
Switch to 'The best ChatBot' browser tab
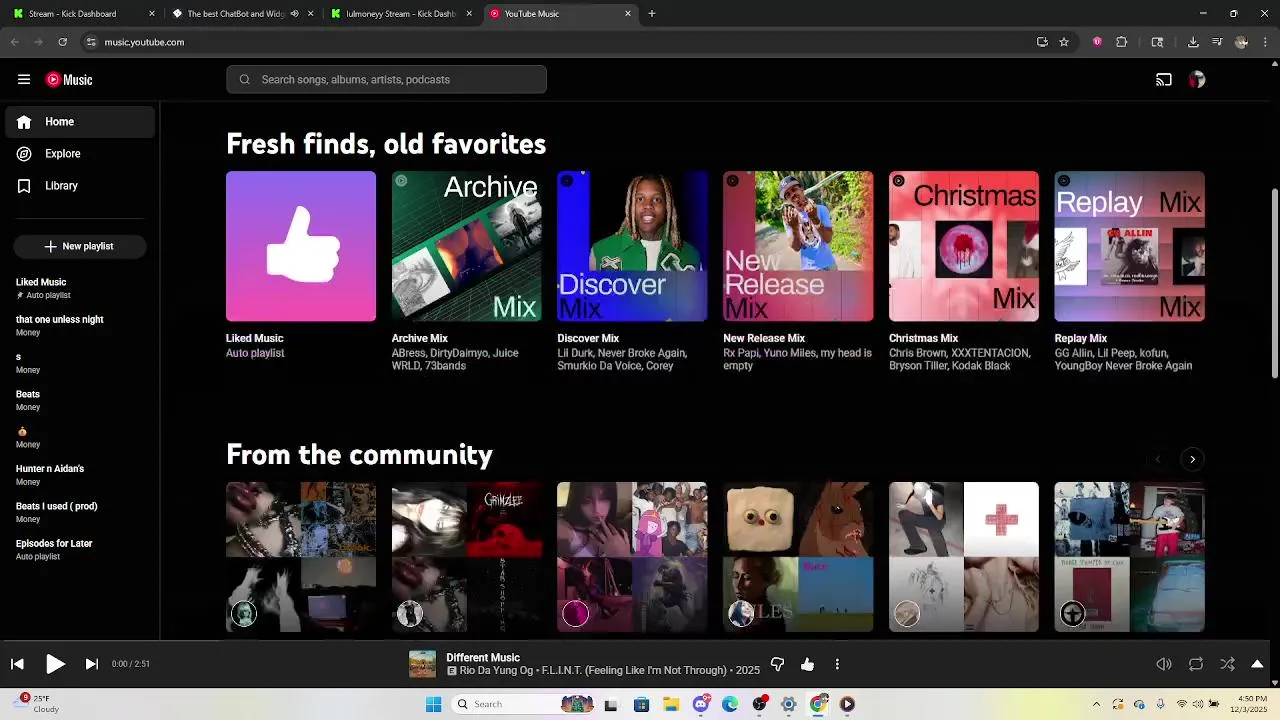242,14
